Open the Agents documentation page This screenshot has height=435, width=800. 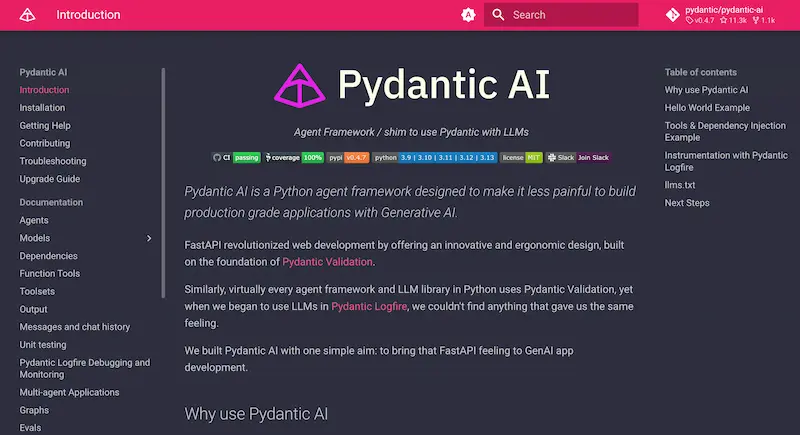(34, 220)
